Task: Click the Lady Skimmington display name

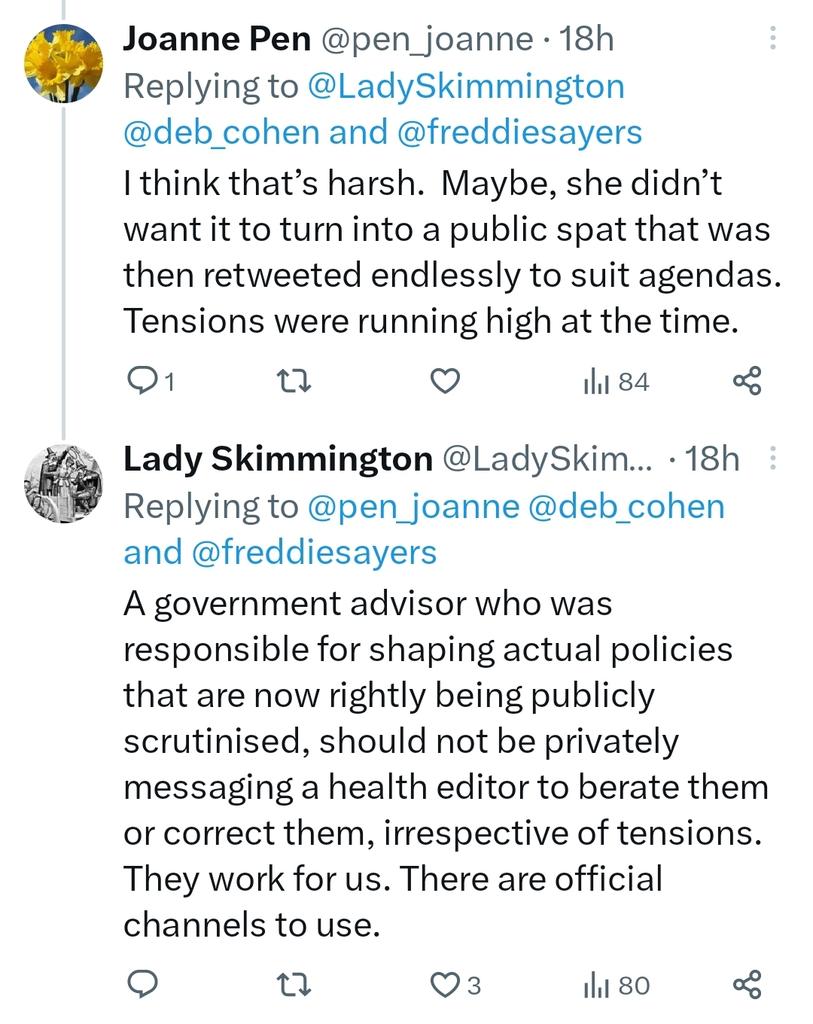Action: pyautogui.click(x=276, y=459)
